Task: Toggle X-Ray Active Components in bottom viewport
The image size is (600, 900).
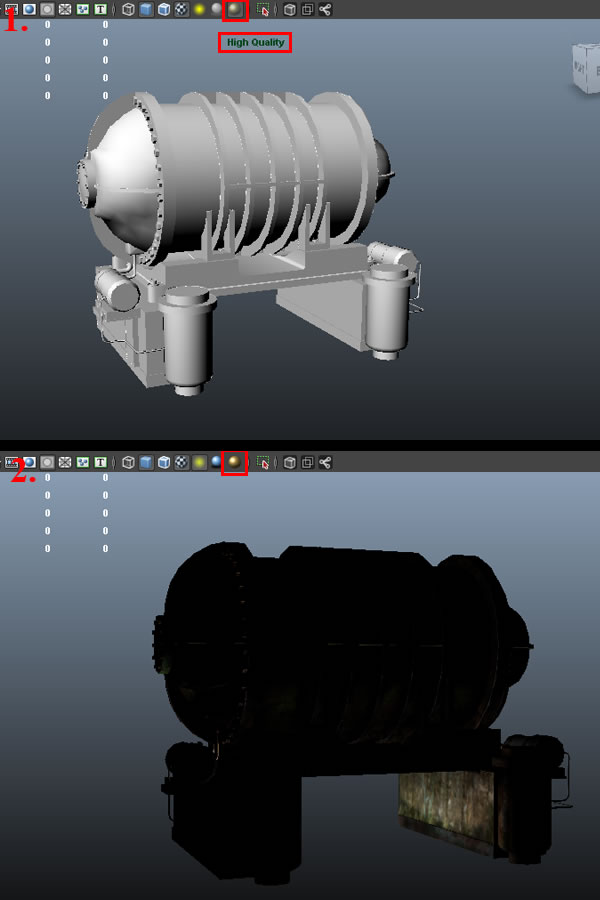Action: (x=308, y=462)
